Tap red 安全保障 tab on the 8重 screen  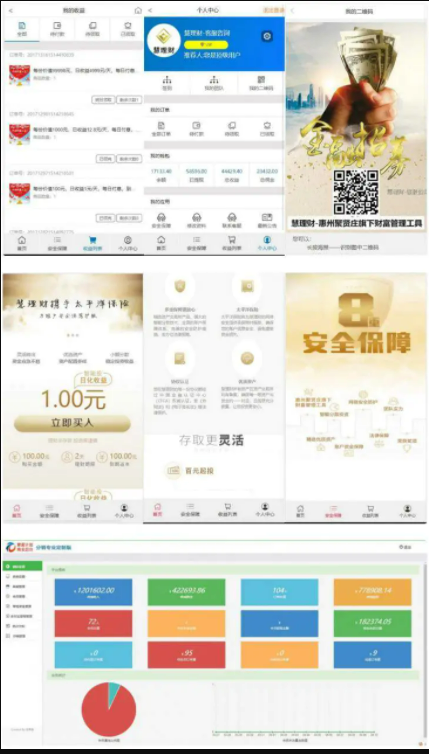point(333,511)
